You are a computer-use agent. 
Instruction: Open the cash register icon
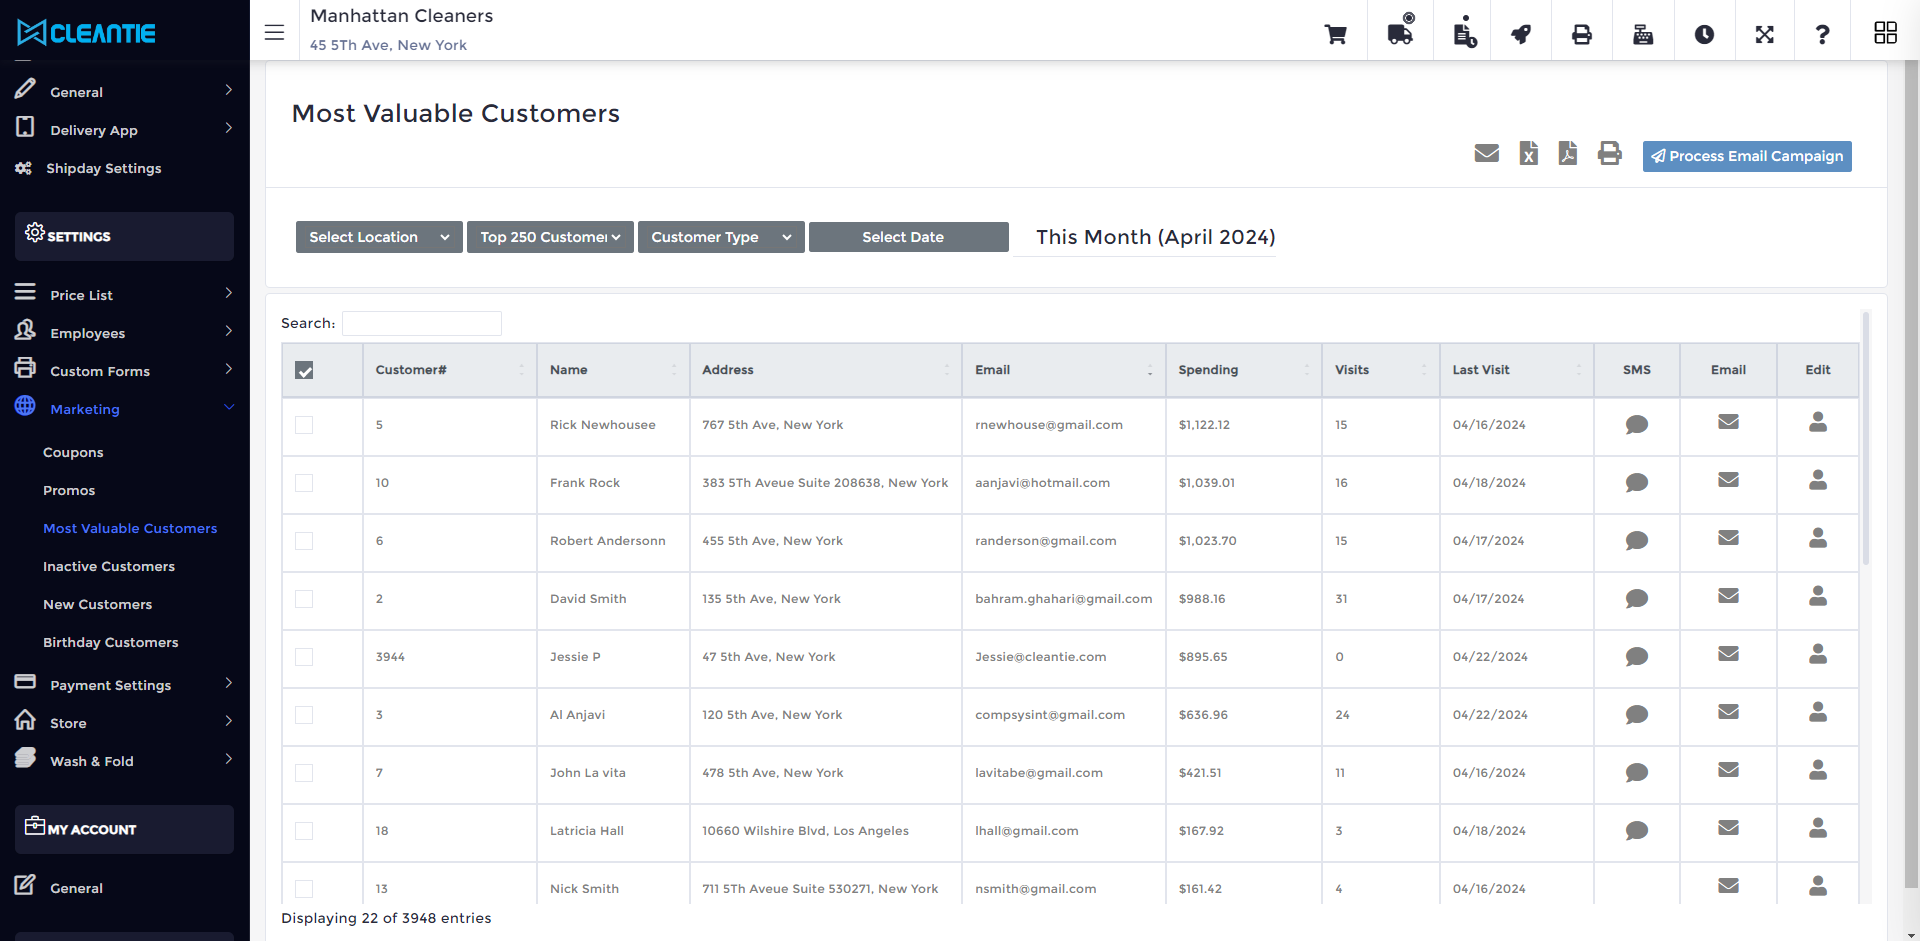coord(1643,34)
